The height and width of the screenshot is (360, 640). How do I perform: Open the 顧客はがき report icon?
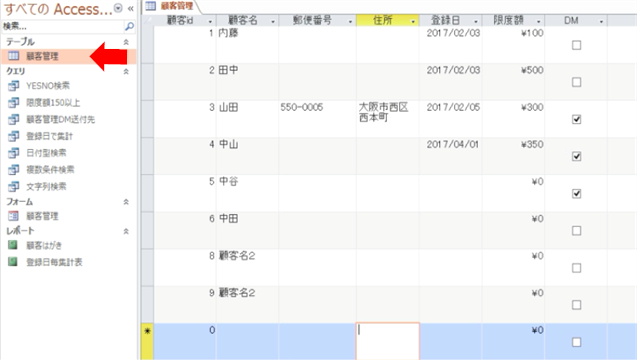pos(13,245)
